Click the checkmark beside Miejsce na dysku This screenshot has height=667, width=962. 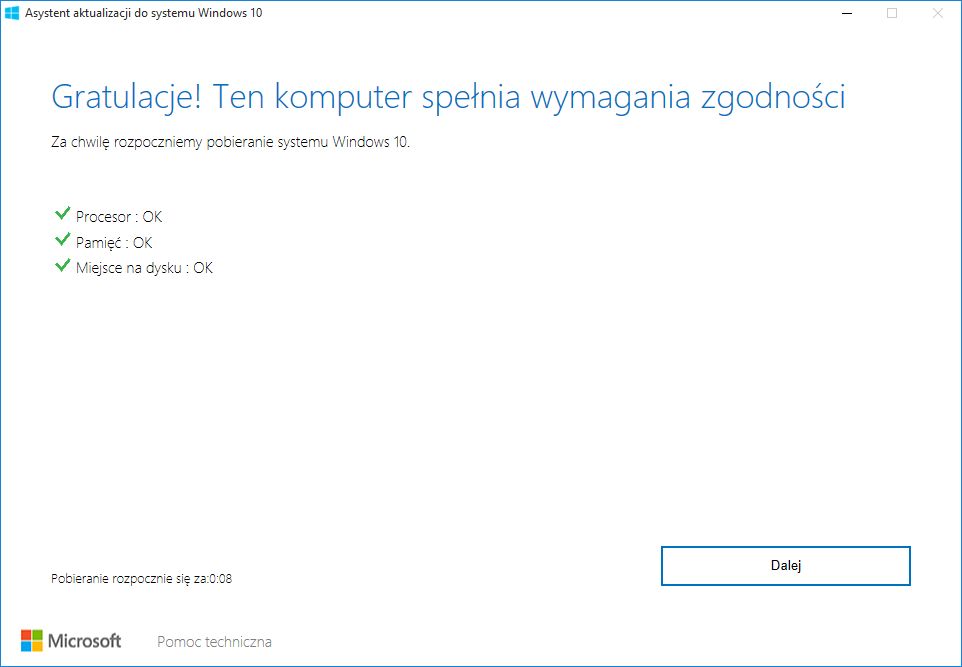tap(63, 265)
